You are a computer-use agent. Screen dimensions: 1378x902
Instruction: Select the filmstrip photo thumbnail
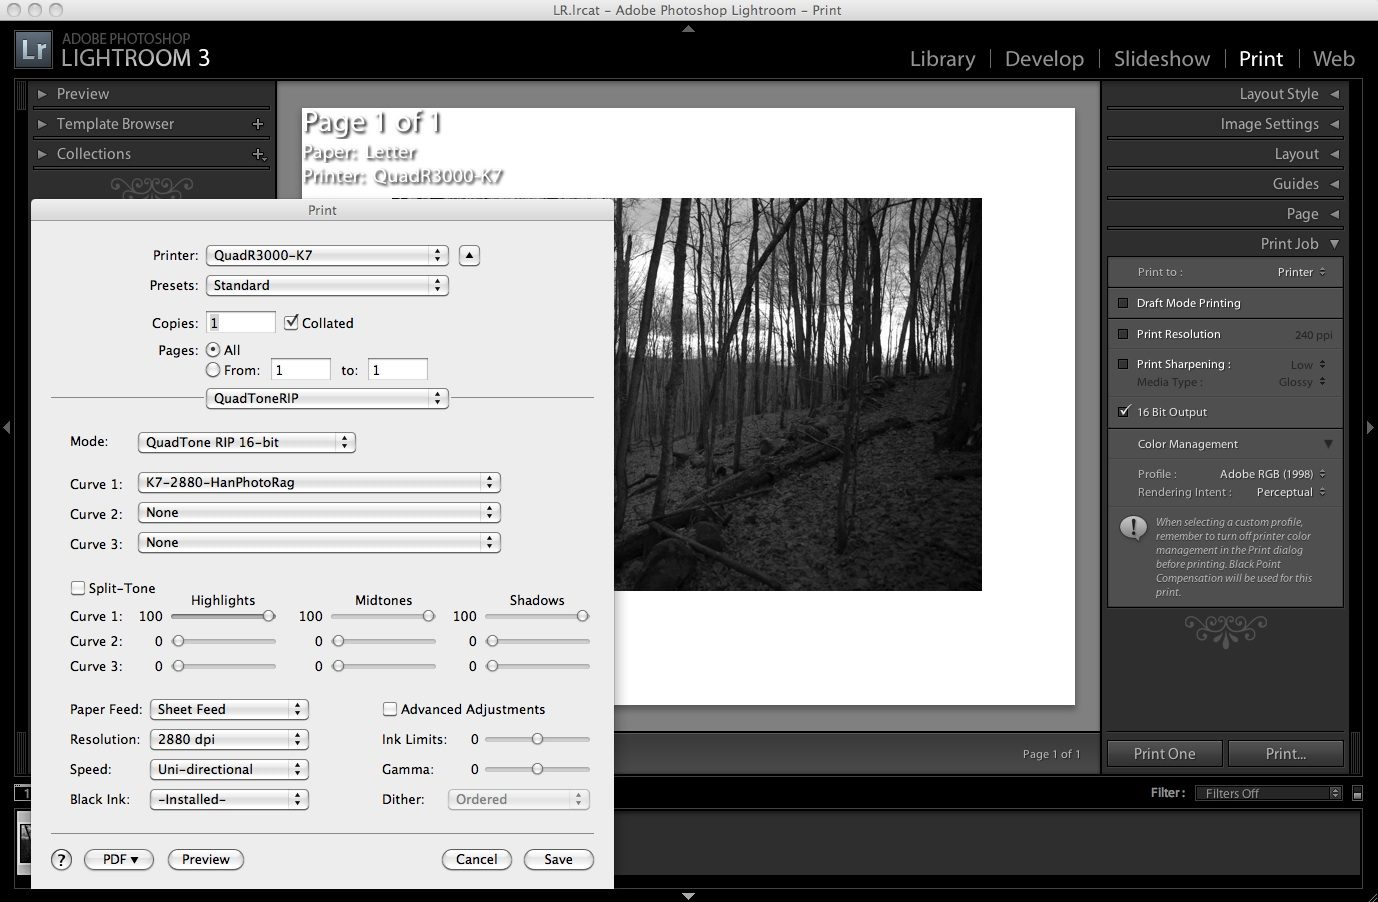coord(25,843)
